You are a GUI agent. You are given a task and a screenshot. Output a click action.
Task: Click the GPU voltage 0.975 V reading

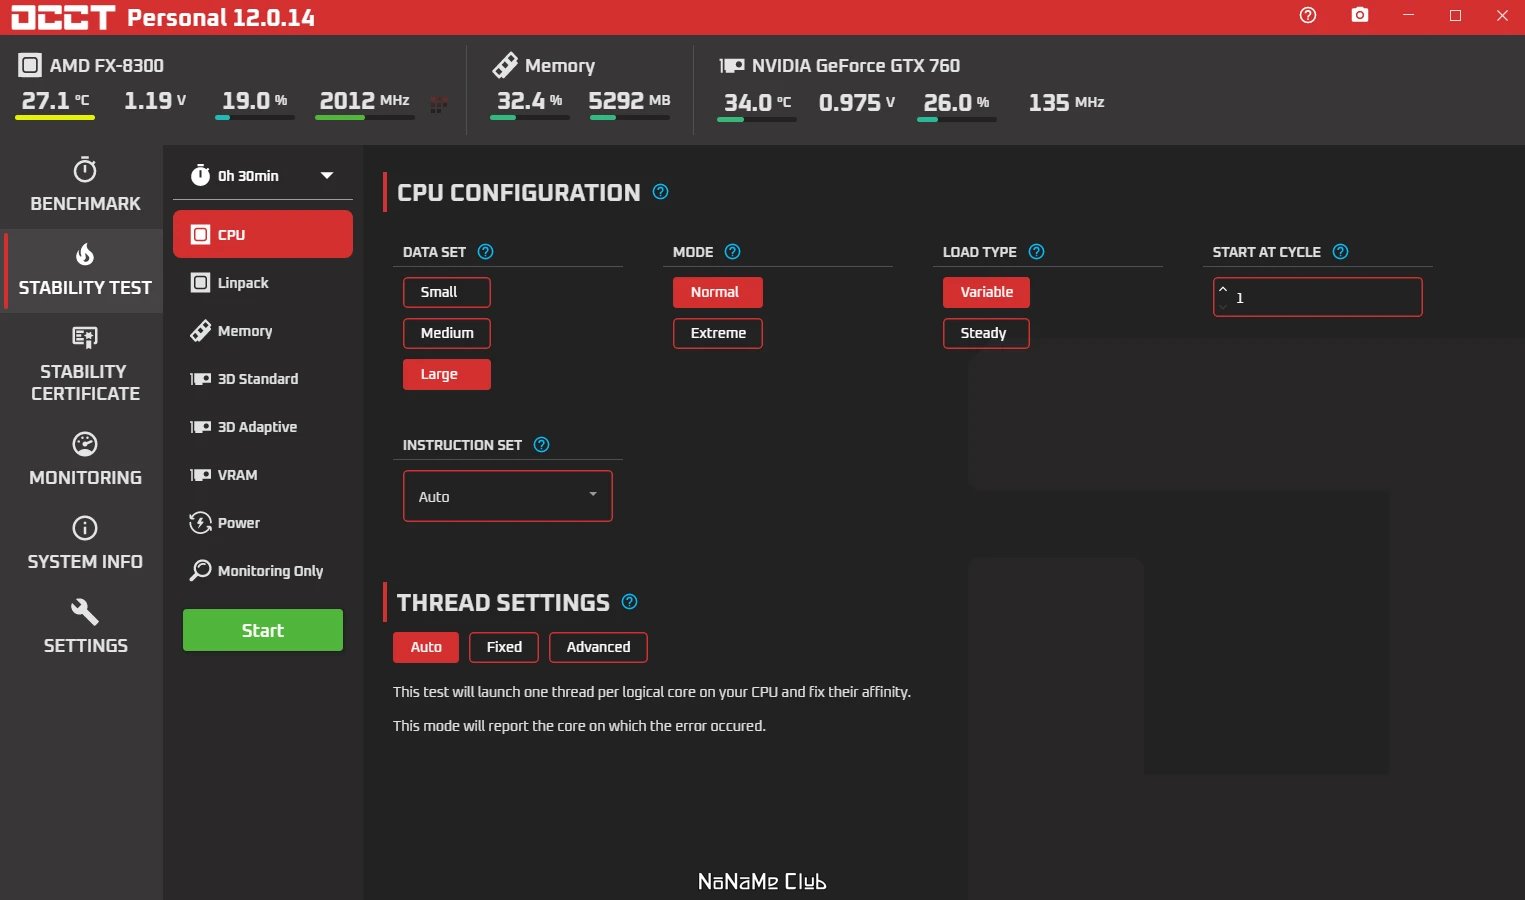point(856,103)
